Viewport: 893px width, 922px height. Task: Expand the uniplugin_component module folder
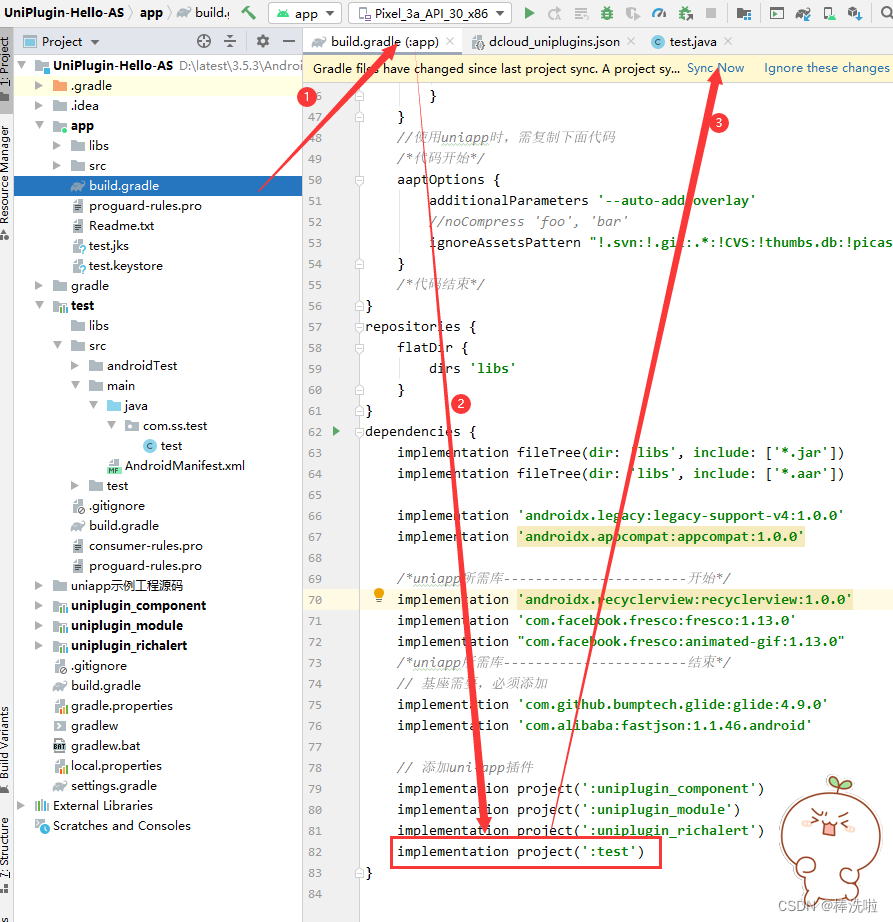point(39,606)
